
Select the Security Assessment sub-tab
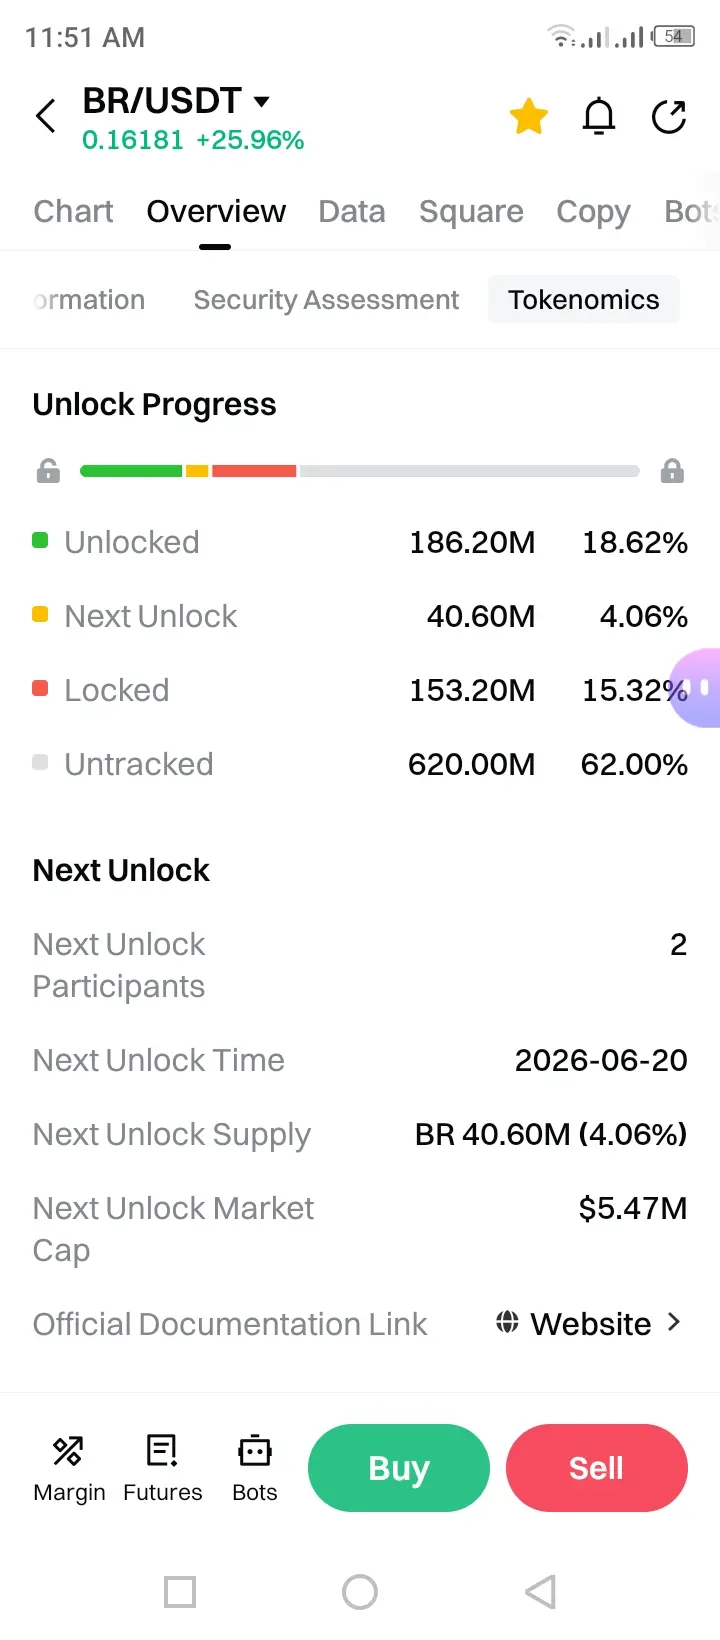[x=326, y=300]
